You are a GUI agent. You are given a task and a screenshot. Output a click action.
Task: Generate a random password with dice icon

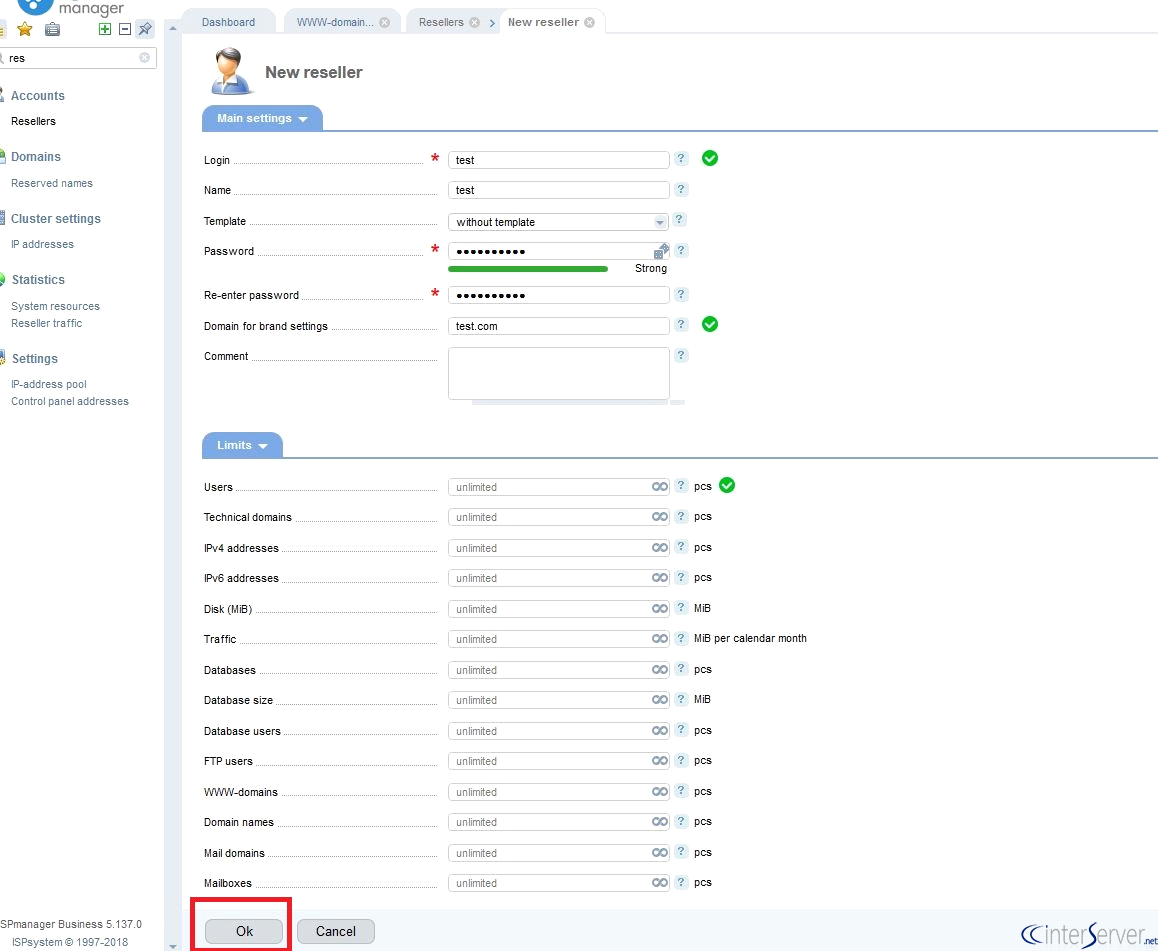(661, 251)
